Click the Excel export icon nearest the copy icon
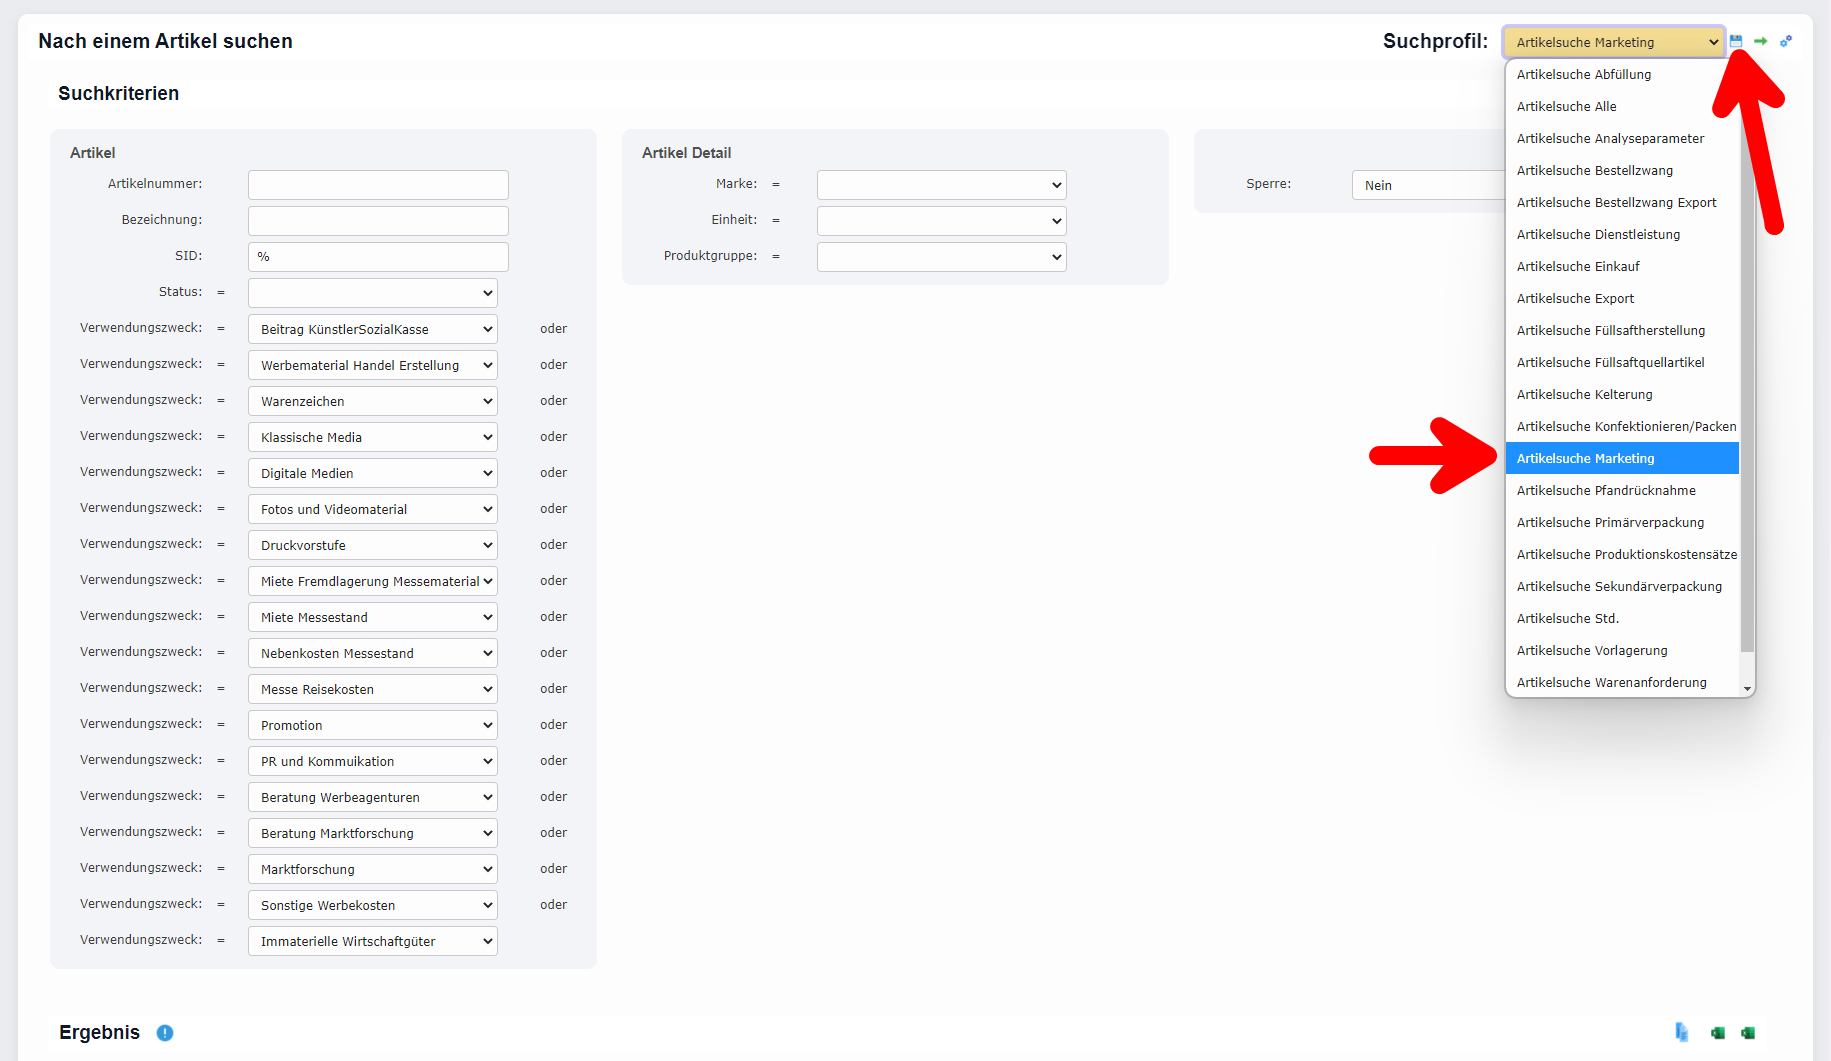The image size is (1831, 1061). [1718, 1033]
